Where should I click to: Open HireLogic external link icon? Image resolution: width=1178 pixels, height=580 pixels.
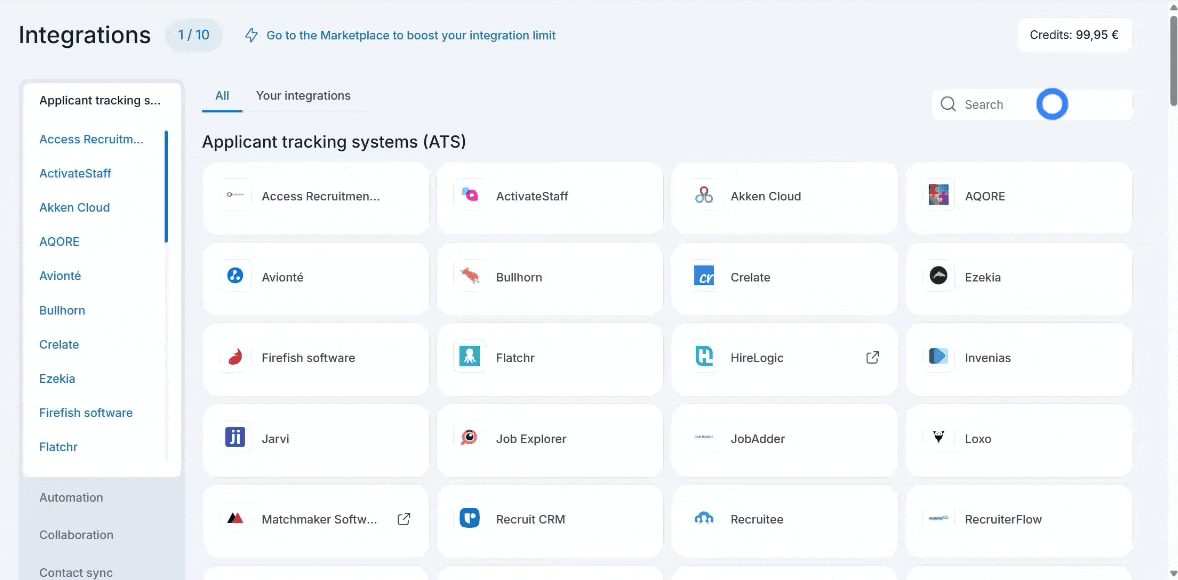(872, 358)
